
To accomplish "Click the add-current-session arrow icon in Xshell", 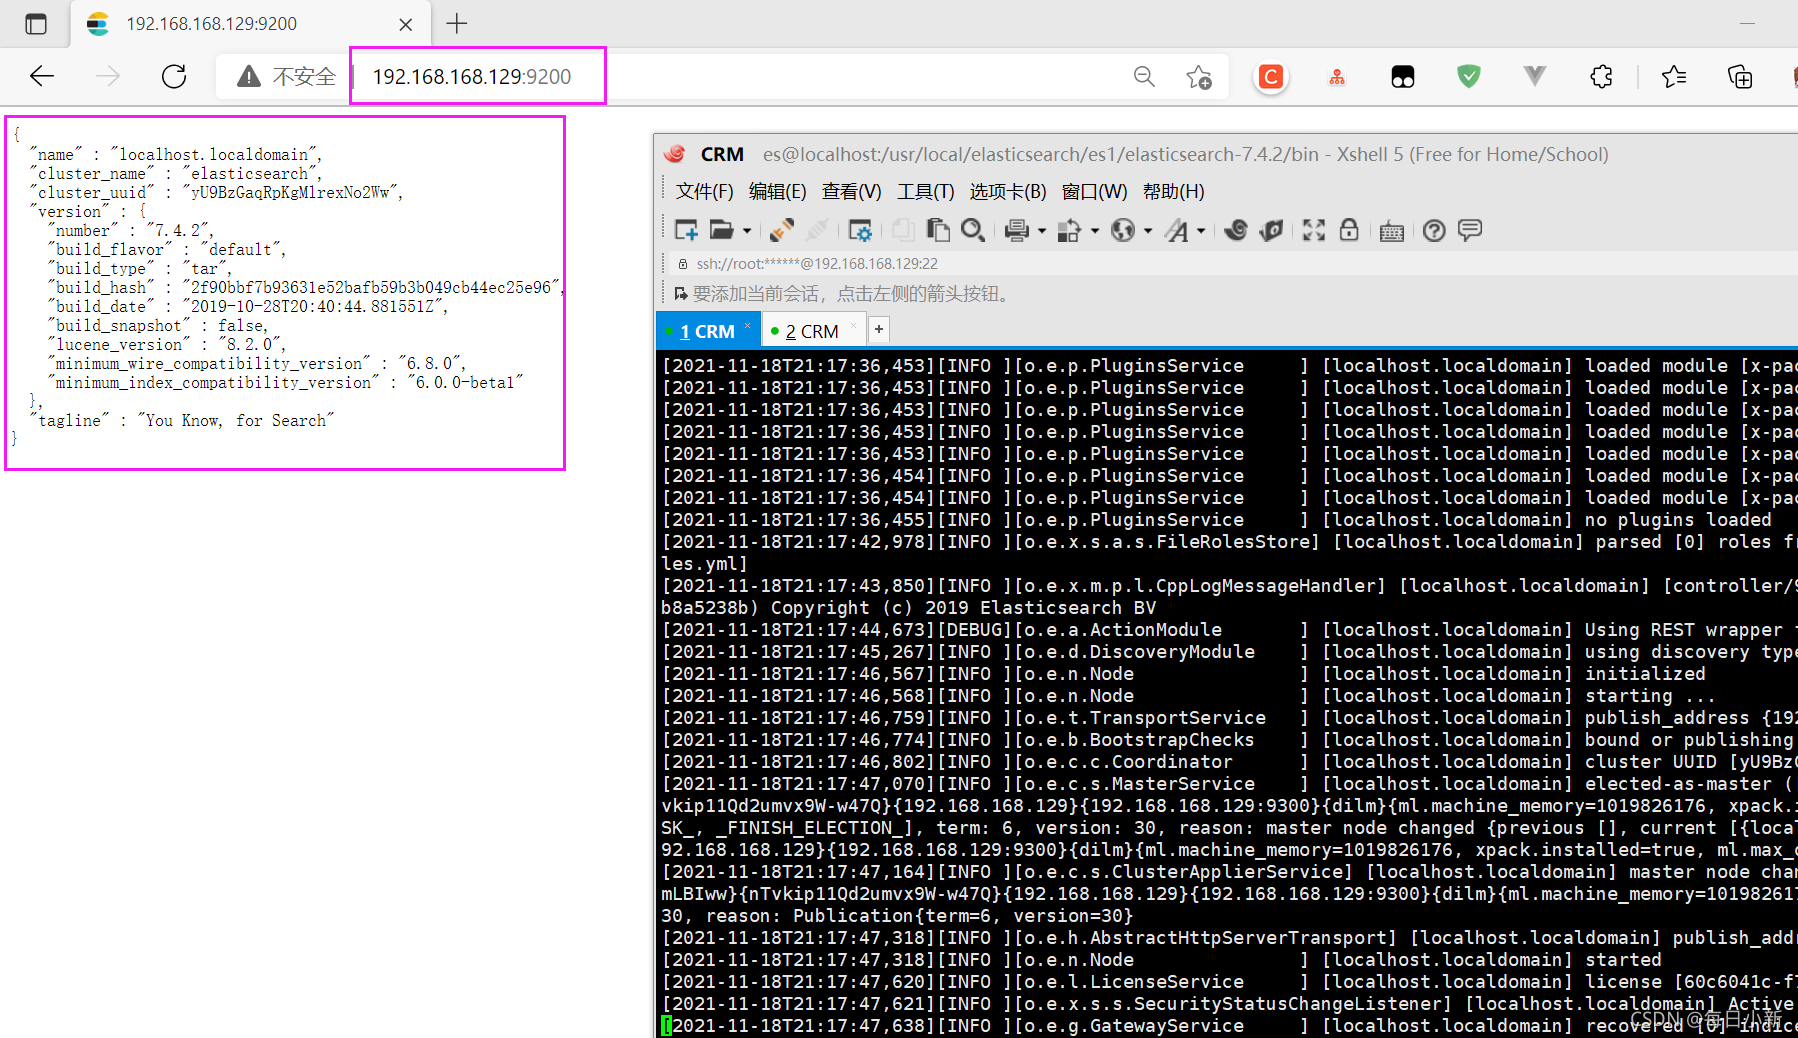I will 680,294.
